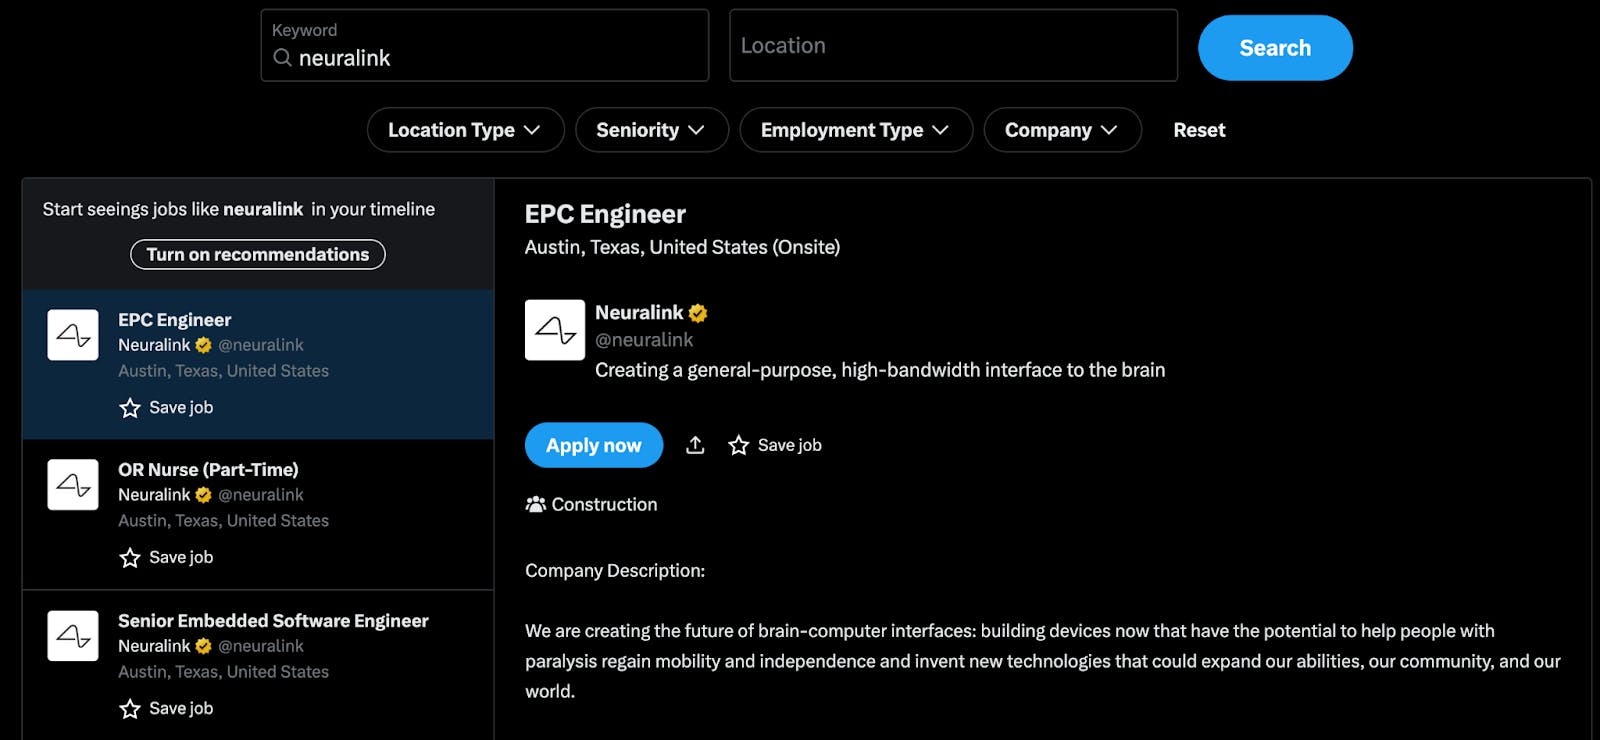Click into the Location input field
This screenshot has height=740, width=1600.
pyautogui.click(x=953, y=46)
